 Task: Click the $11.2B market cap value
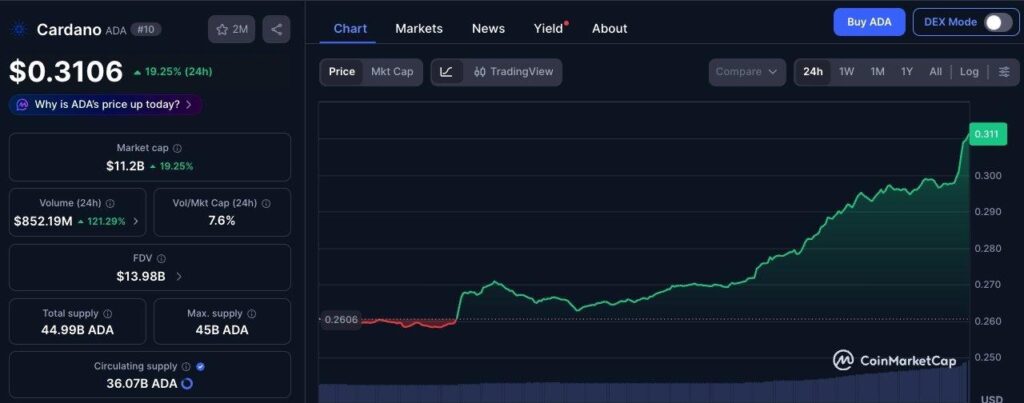[x=125, y=166]
